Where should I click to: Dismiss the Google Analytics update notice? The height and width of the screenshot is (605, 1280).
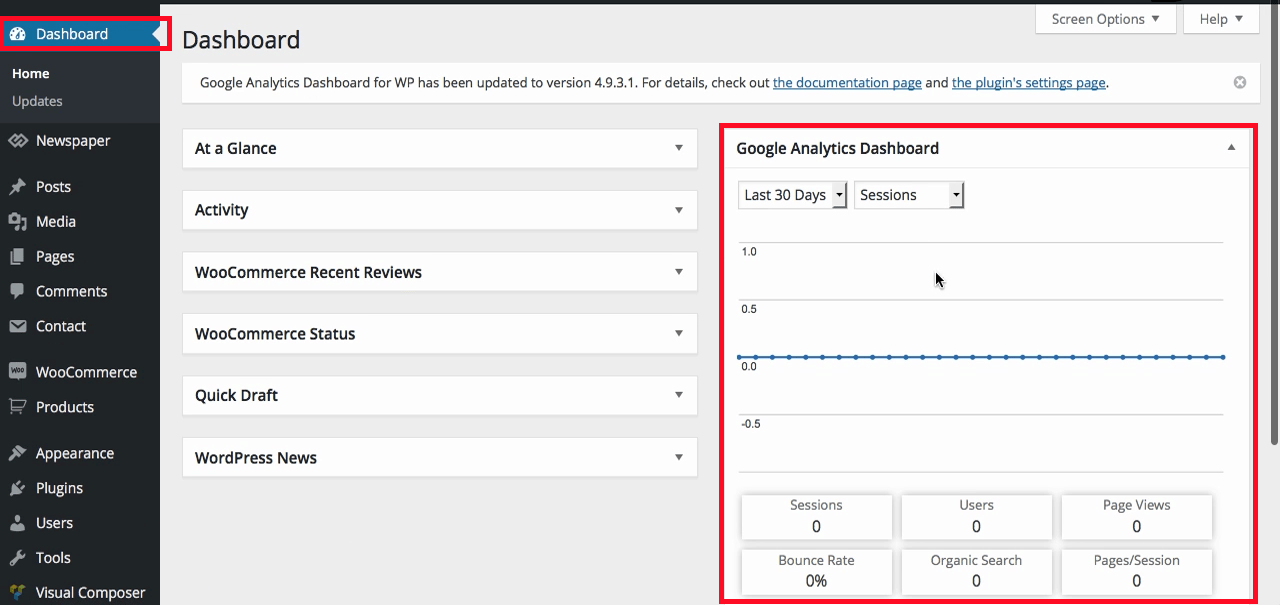[1240, 83]
